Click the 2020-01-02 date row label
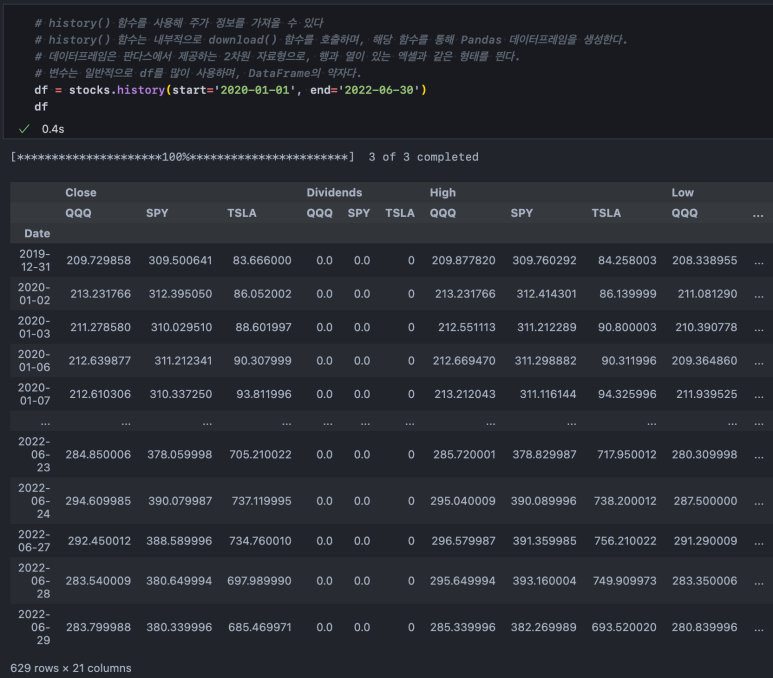The height and width of the screenshot is (678, 773). click(34, 293)
